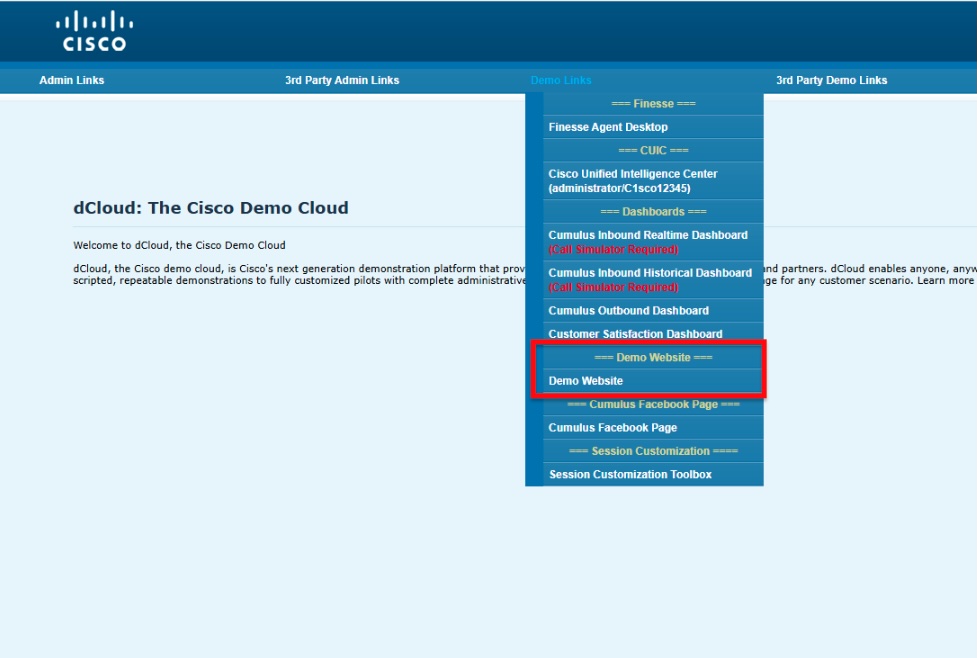The height and width of the screenshot is (658, 977).
Task: Click the '=== Session Customization ====' header
Action: click(x=653, y=451)
